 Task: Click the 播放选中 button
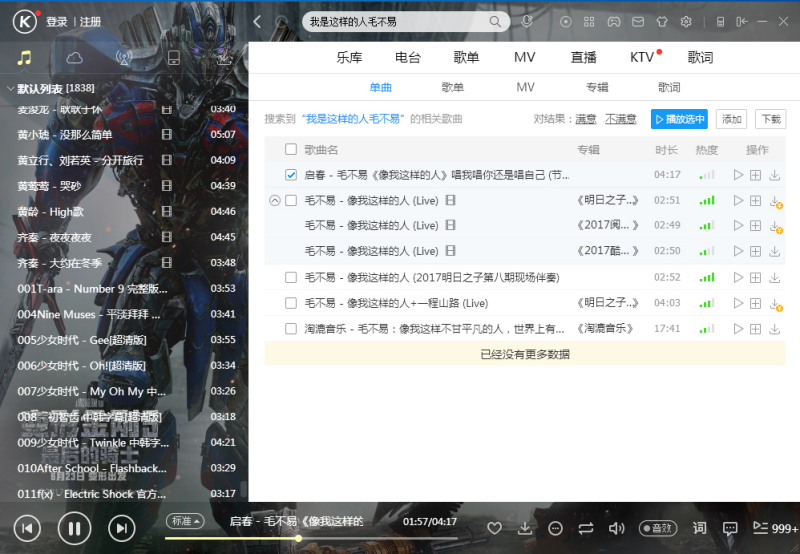(679, 119)
